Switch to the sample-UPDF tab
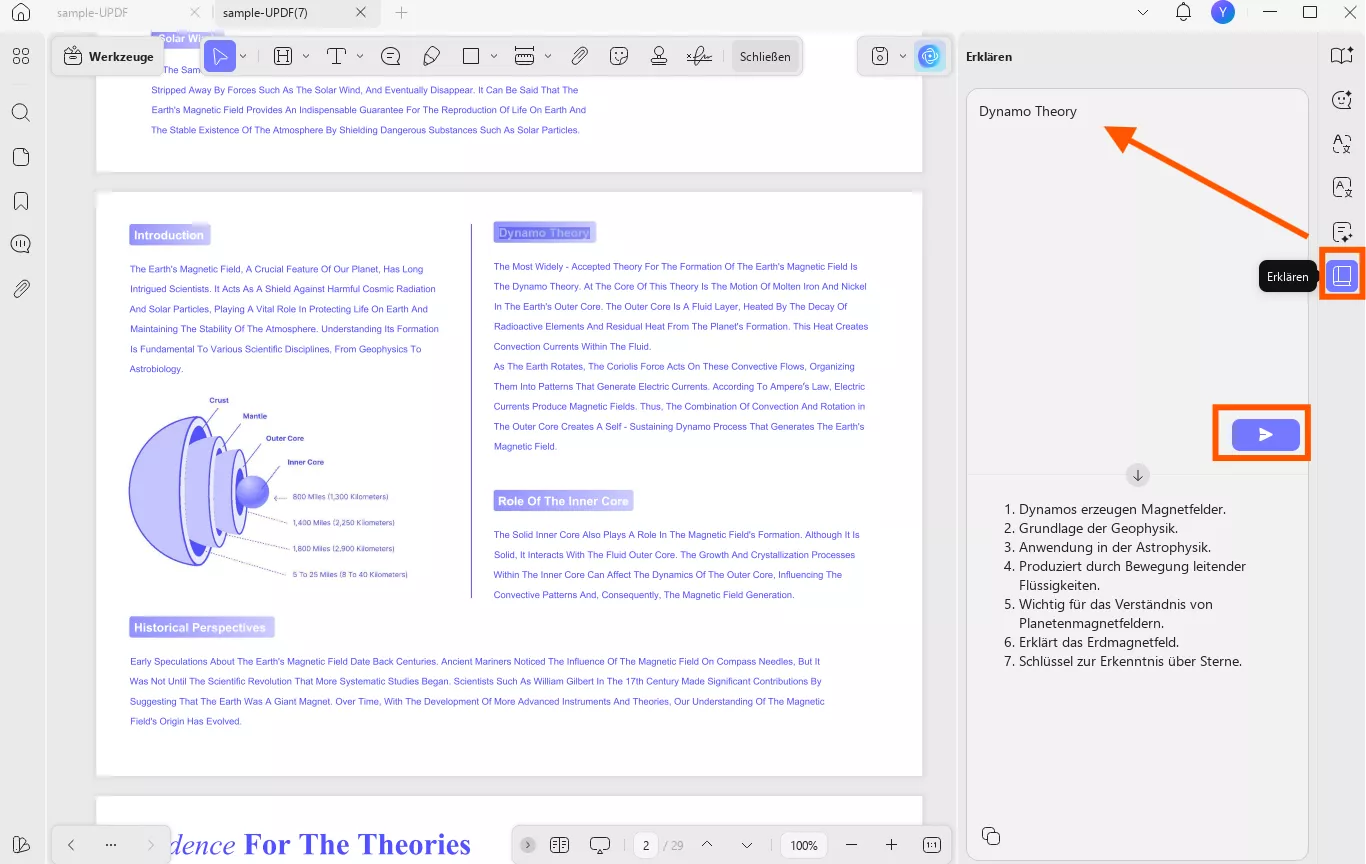Screen dimensions: 1366x864 pyautogui.click(x=92, y=13)
